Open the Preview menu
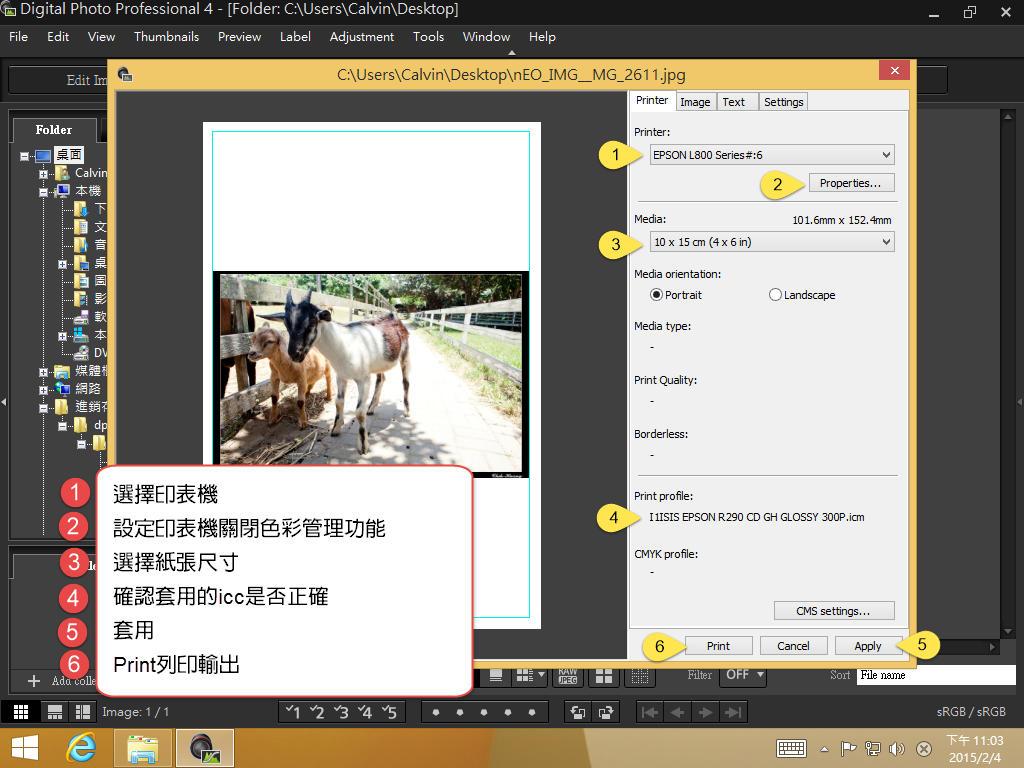Image resolution: width=1024 pixels, height=768 pixels. point(240,37)
